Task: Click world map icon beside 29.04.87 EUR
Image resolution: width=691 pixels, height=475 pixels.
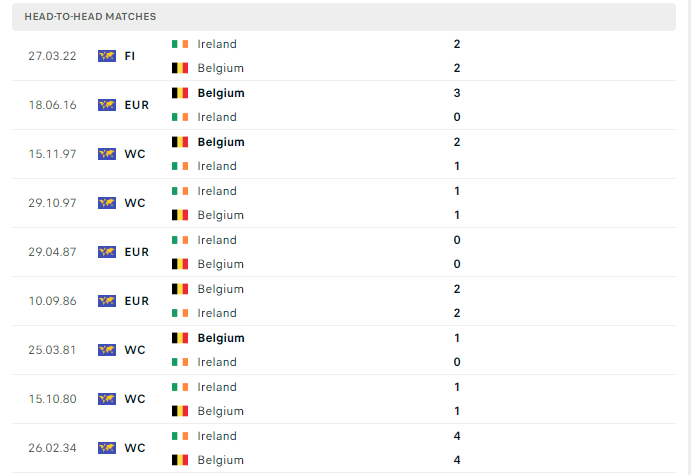Action: [x=107, y=252]
